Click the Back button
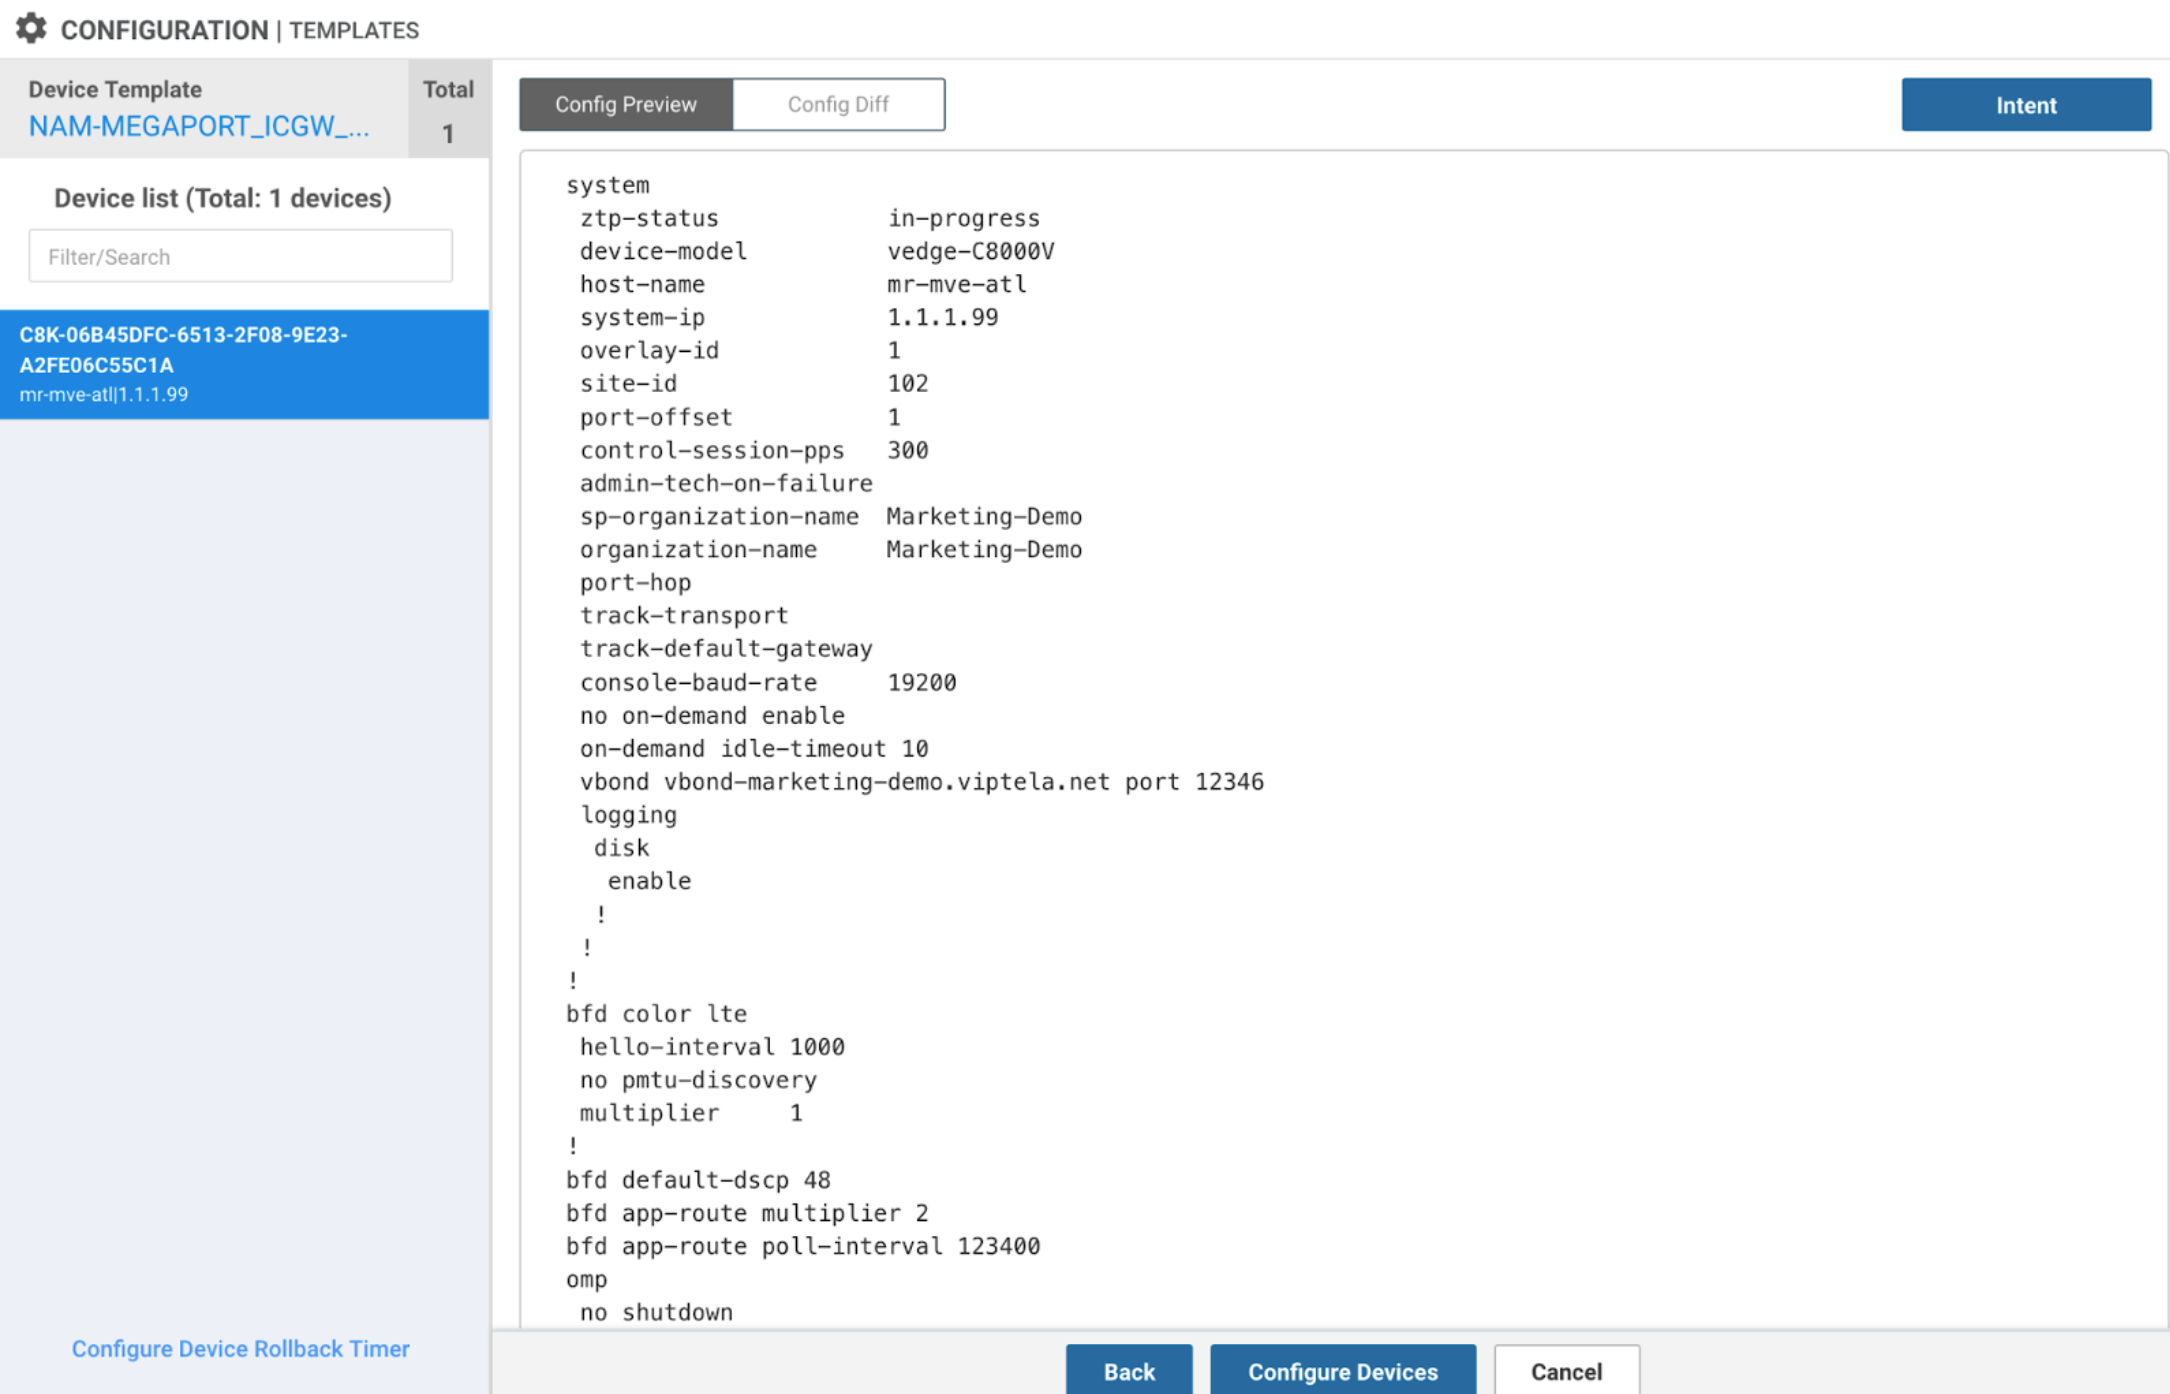The width and height of the screenshot is (2170, 1394). click(x=1129, y=1371)
